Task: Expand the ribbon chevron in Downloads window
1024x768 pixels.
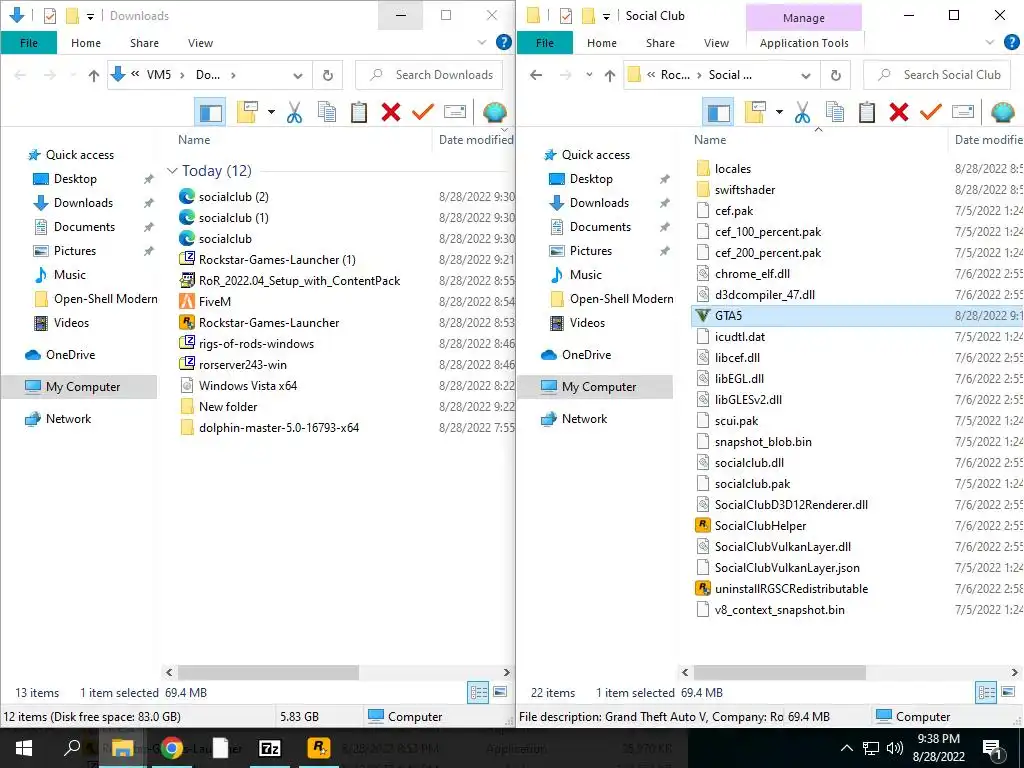Action: coord(482,42)
